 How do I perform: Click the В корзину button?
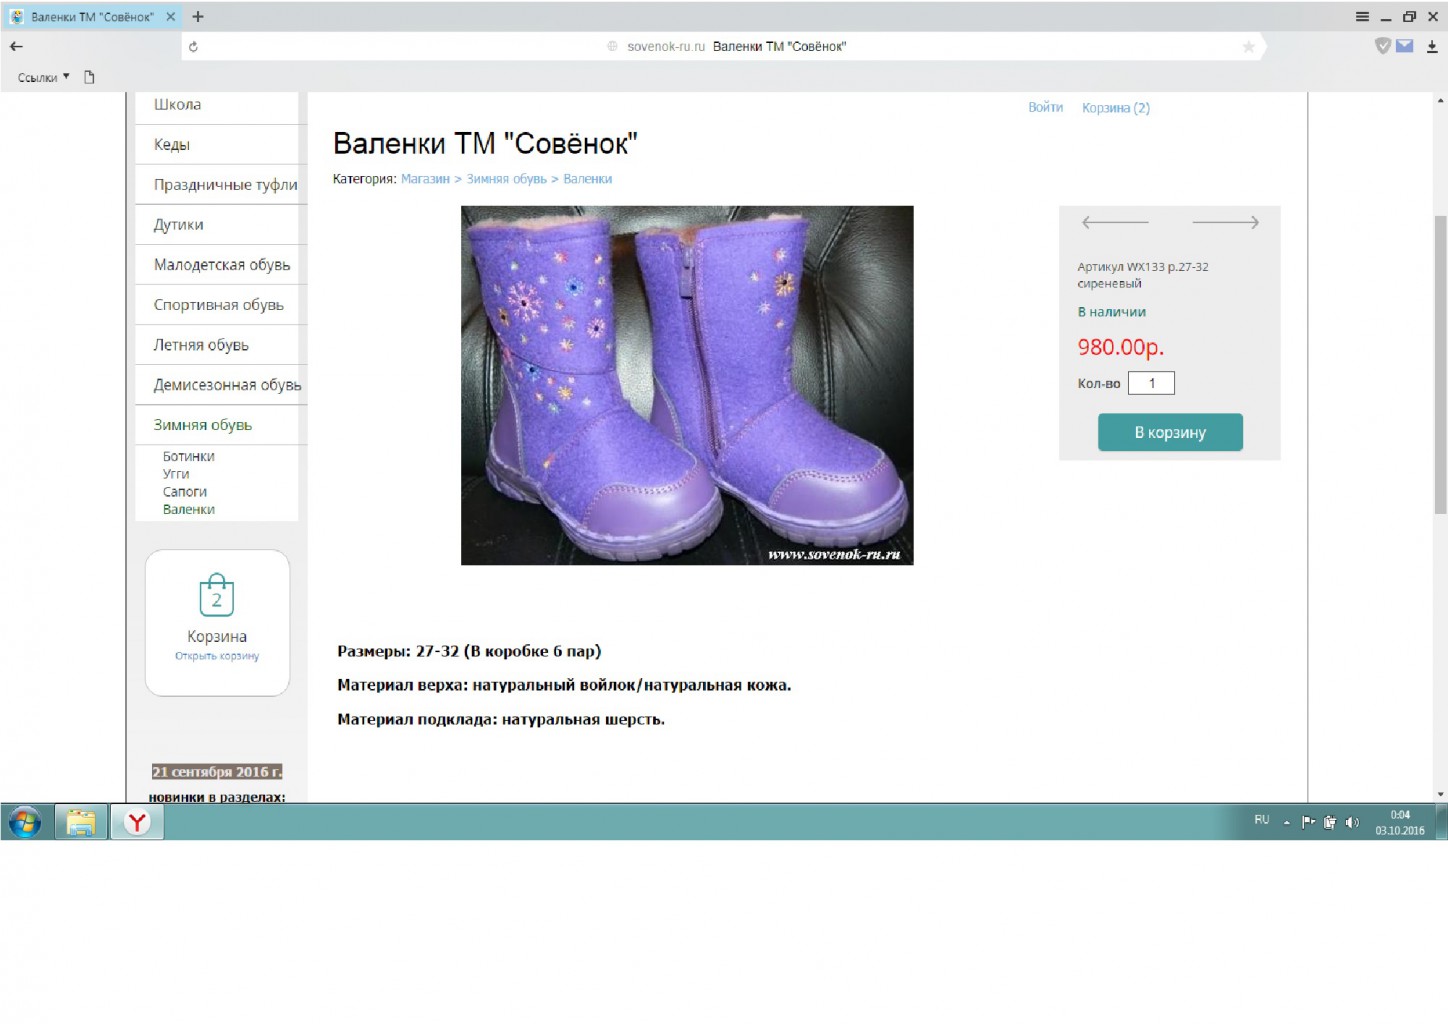click(1170, 432)
